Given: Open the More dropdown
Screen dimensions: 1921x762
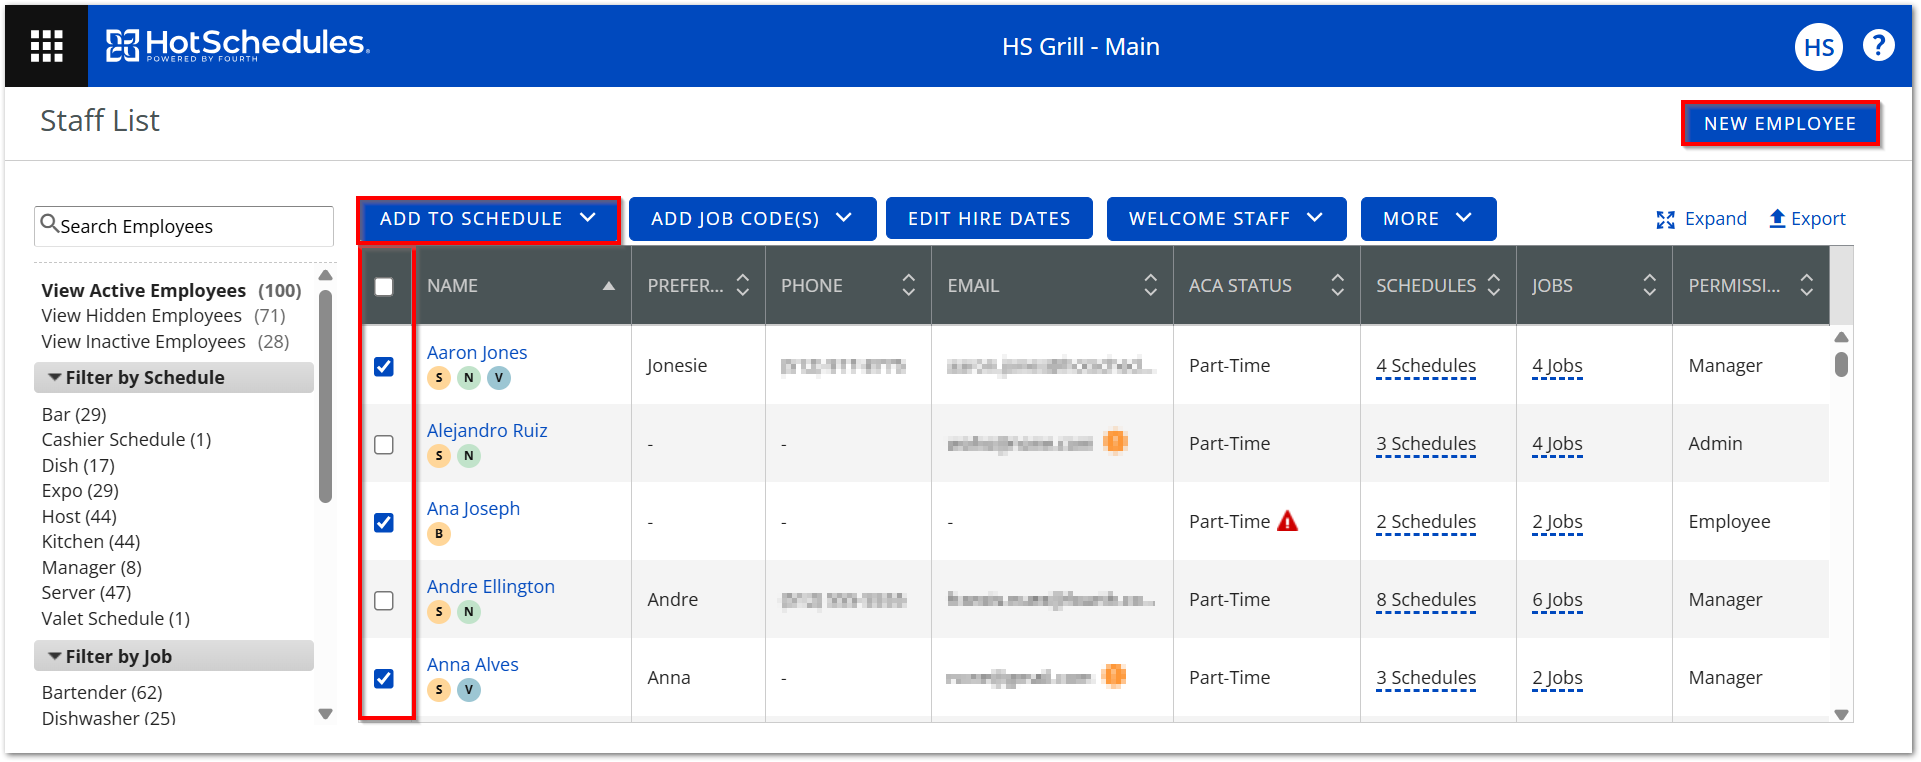Looking at the screenshot, I should (x=1428, y=219).
